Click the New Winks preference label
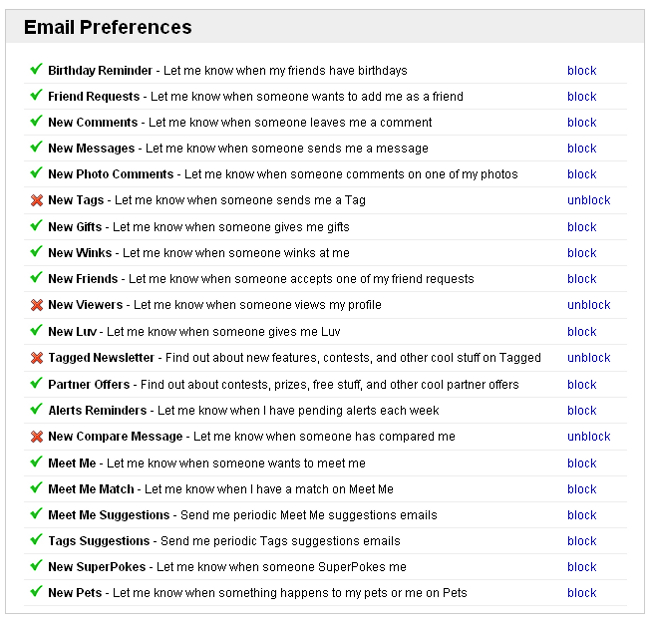The height and width of the screenshot is (618, 650). pyautogui.click(x=80, y=253)
